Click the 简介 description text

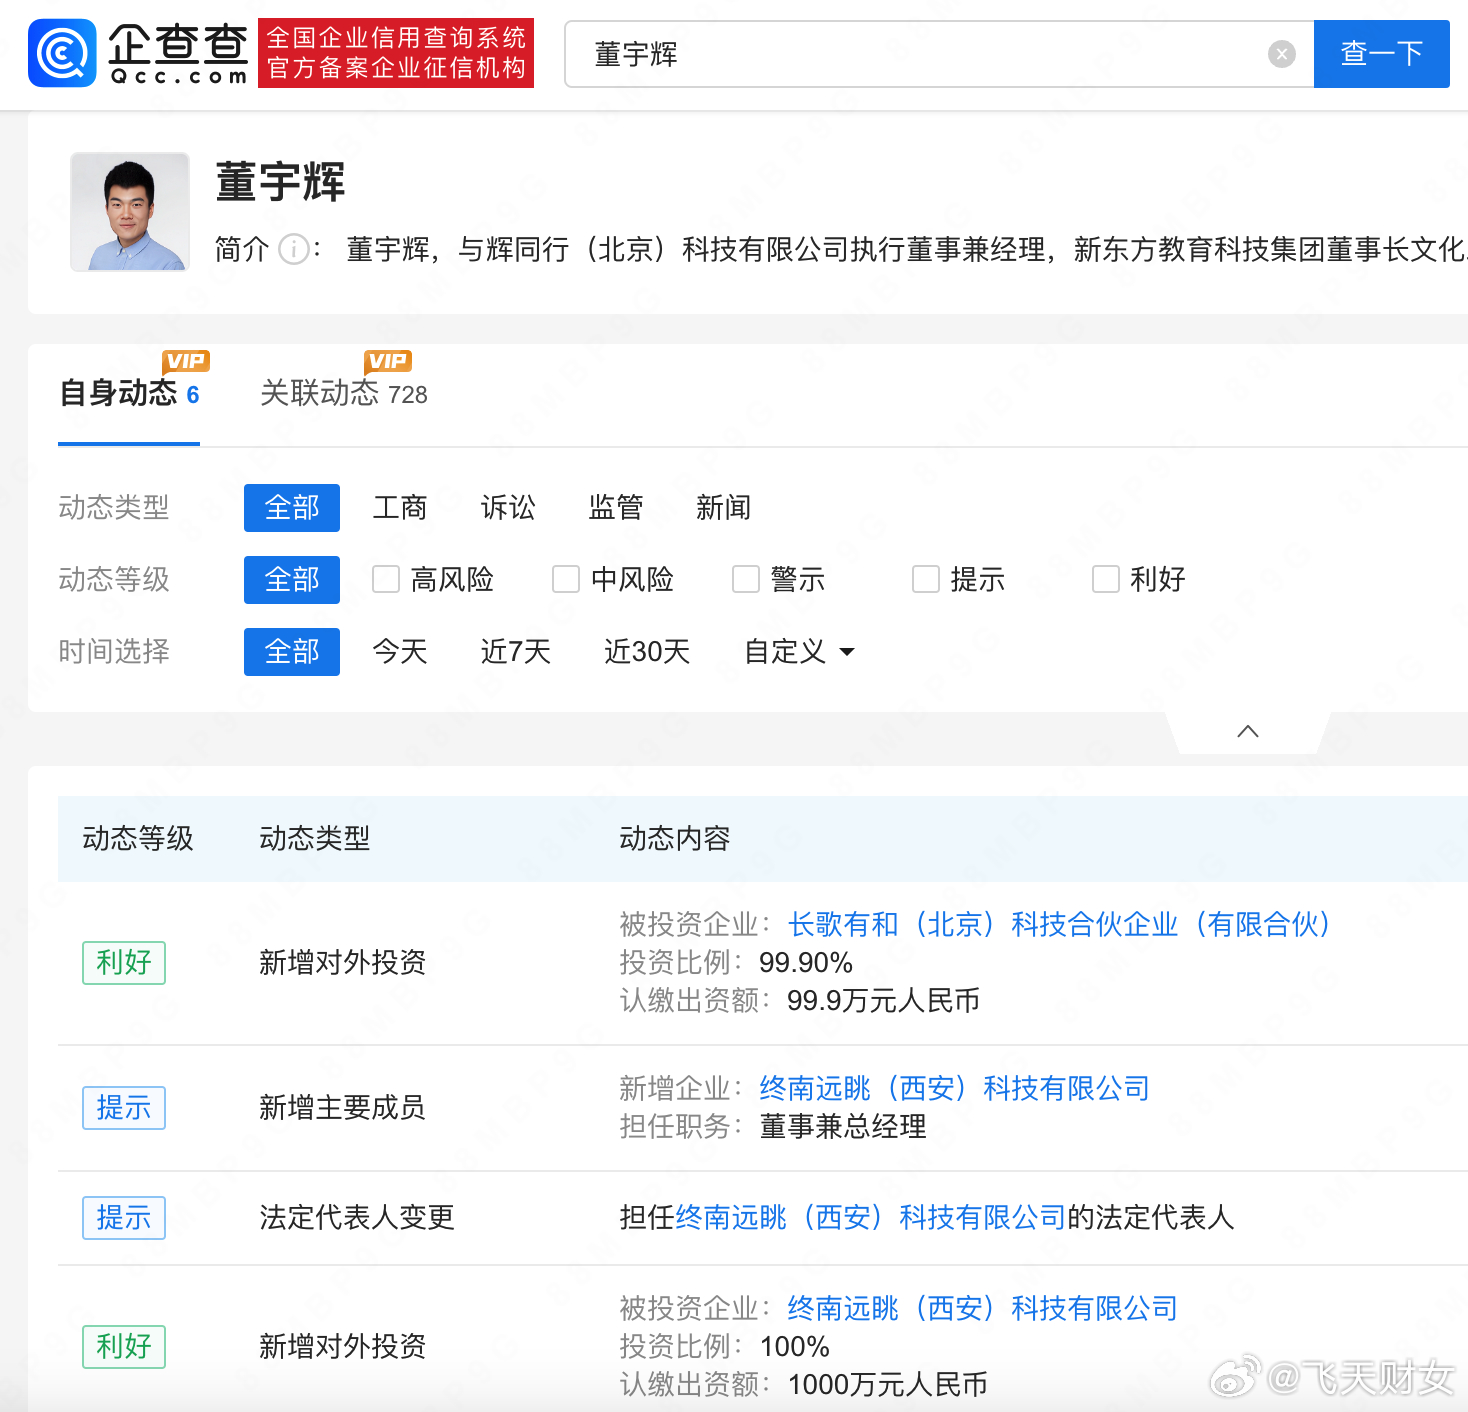[x=907, y=249]
